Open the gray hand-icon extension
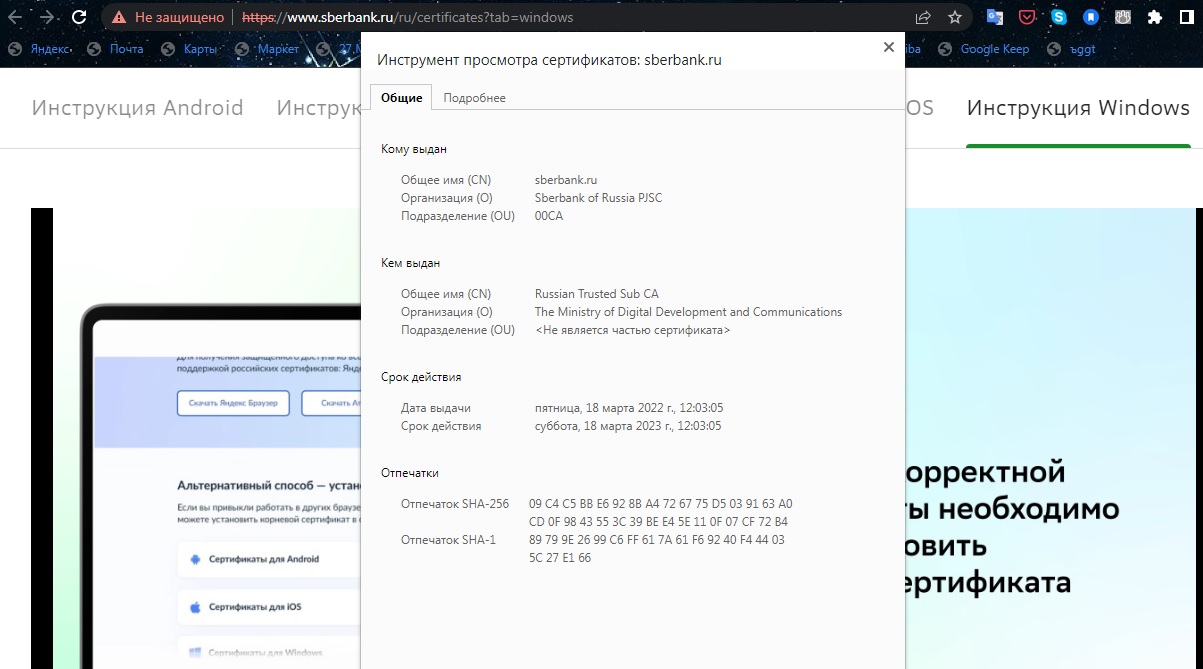This screenshot has height=669, width=1203. tap(1123, 17)
